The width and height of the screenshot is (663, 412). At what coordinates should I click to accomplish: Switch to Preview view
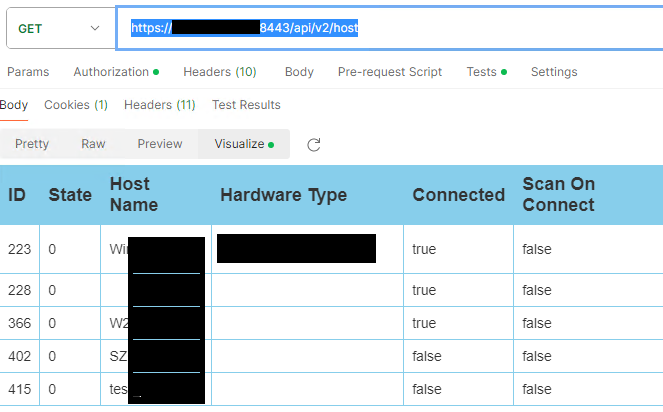pyautogui.click(x=160, y=144)
